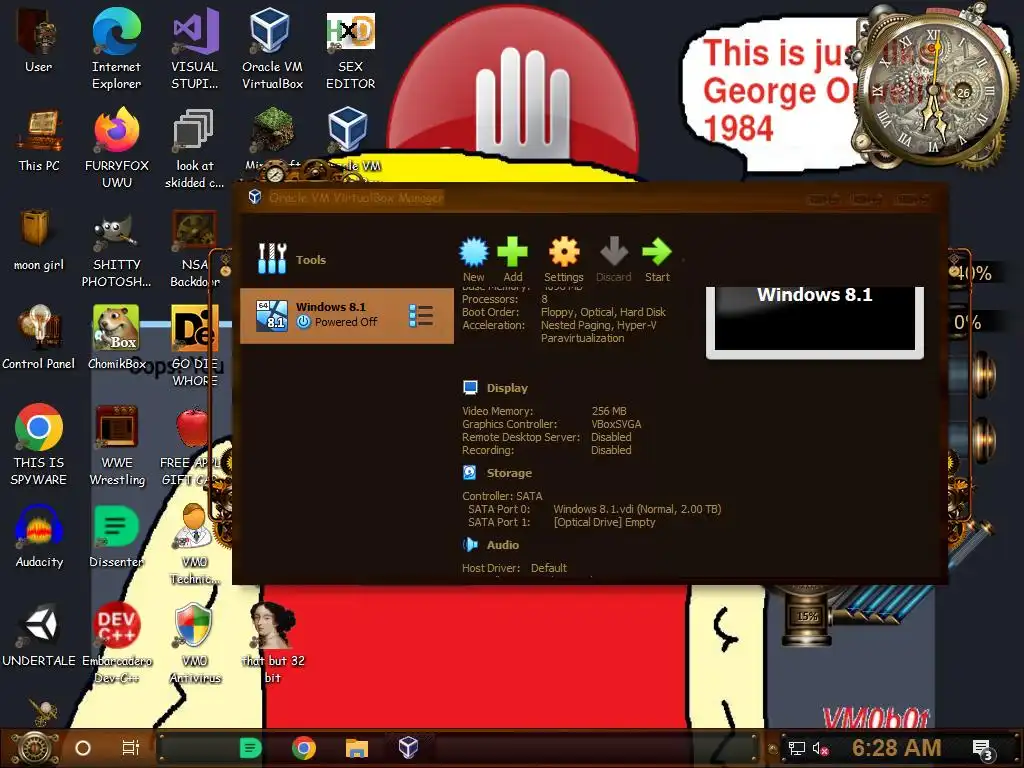Click the Optical Drive Empty text
The height and width of the screenshot is (768, 1024).
(x=604, y=522)
